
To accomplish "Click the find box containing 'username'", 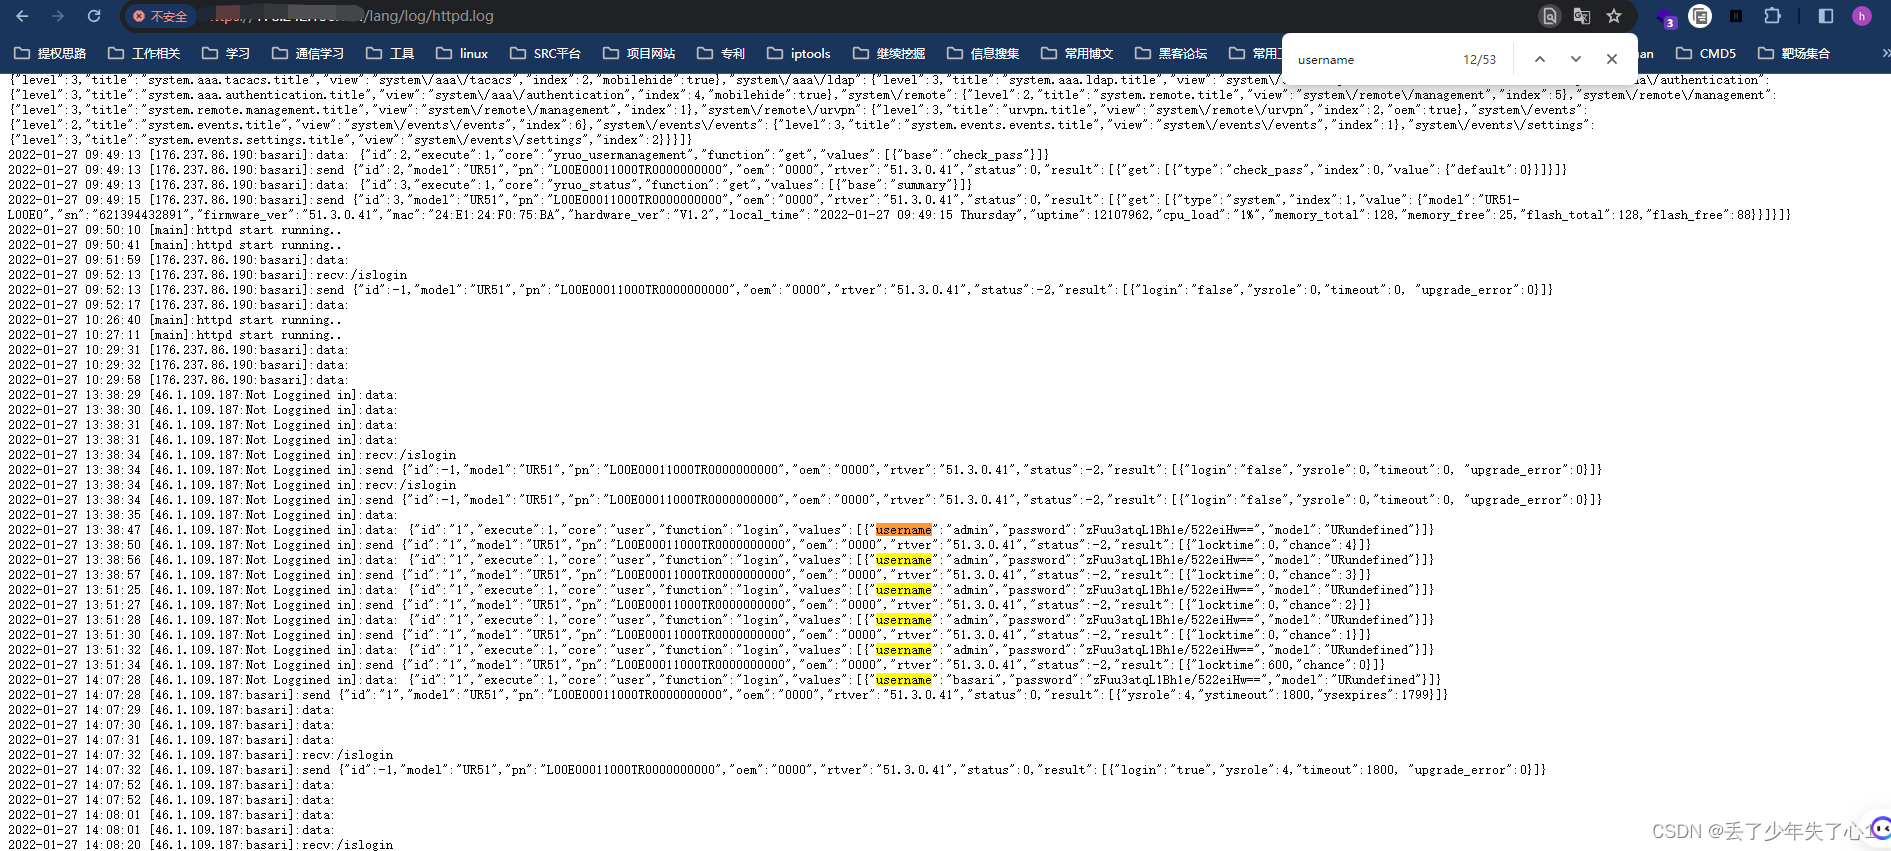I will pos(1372,60).
